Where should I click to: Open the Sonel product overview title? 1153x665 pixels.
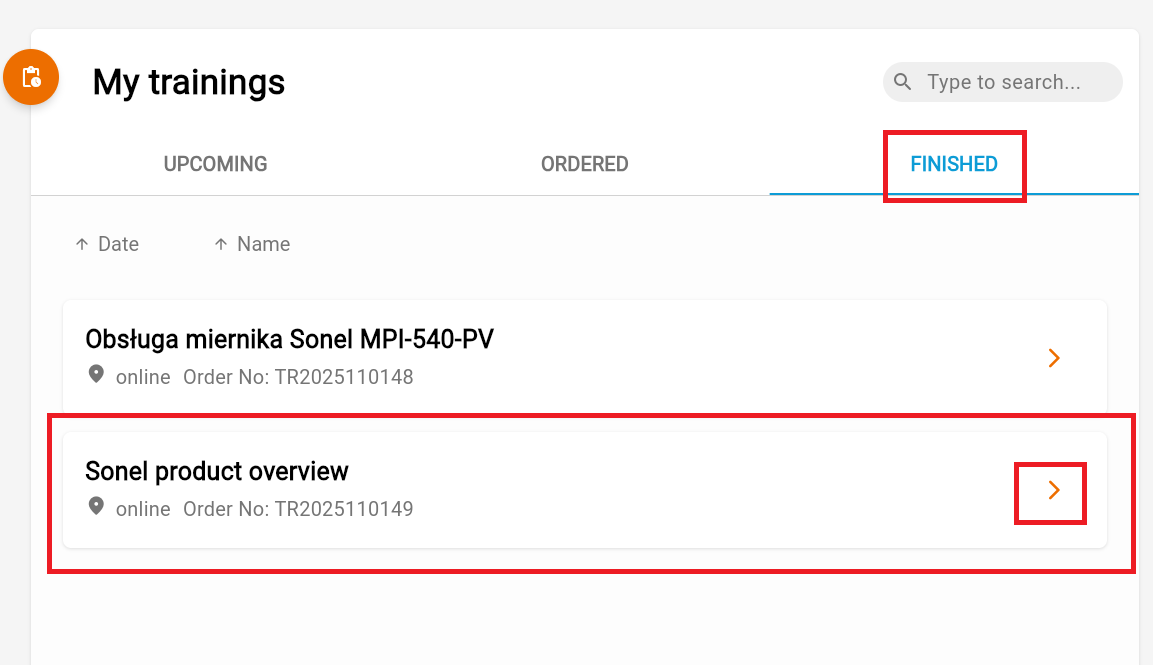pos(217,471)
